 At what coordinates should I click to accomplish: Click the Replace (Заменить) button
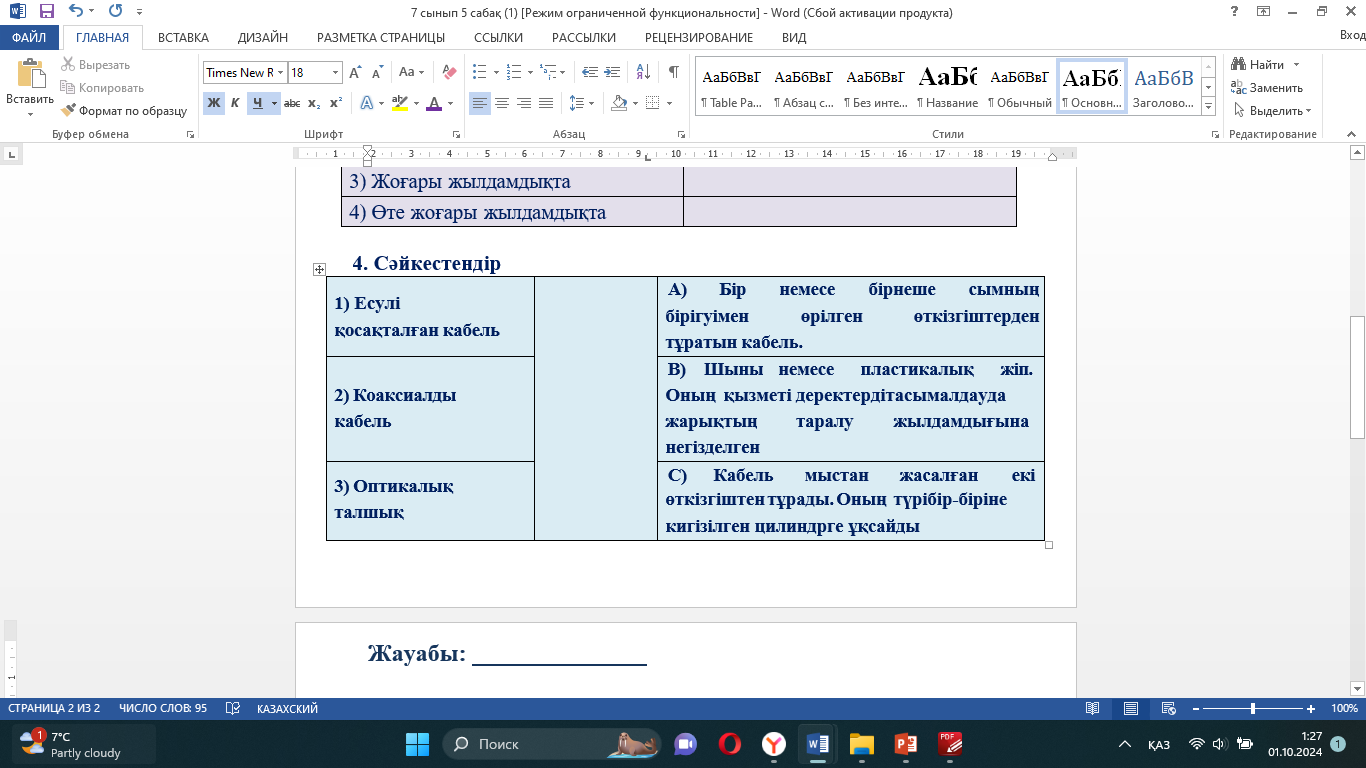click(1267, 88)
